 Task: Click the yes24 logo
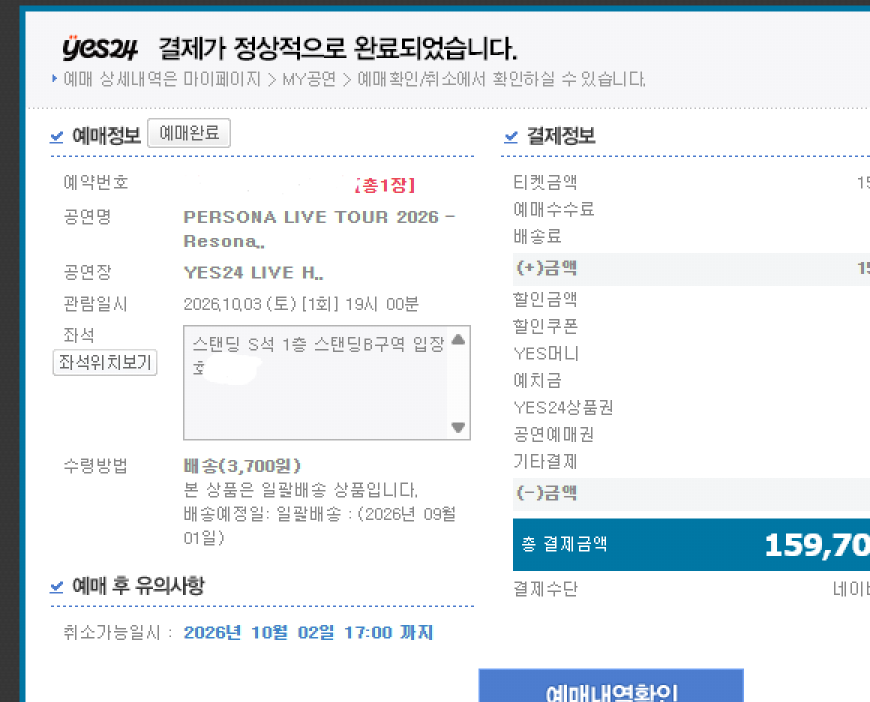pos(99,48)
